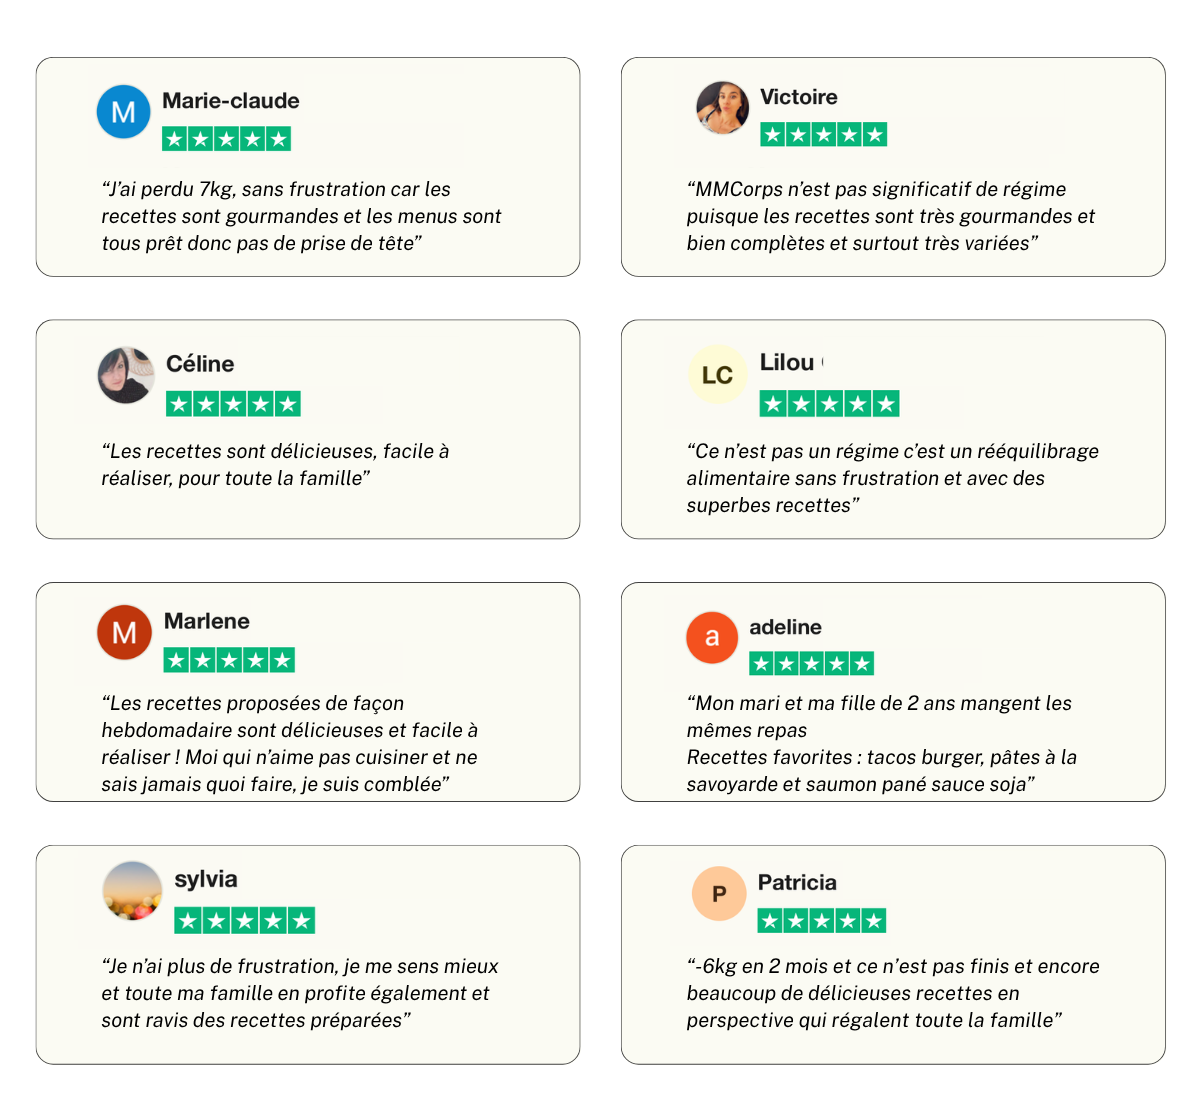Click Marie-claude's blue M avatar
The height and width of the screenshot is (1102, 1195).
click(x=123, y=112)
